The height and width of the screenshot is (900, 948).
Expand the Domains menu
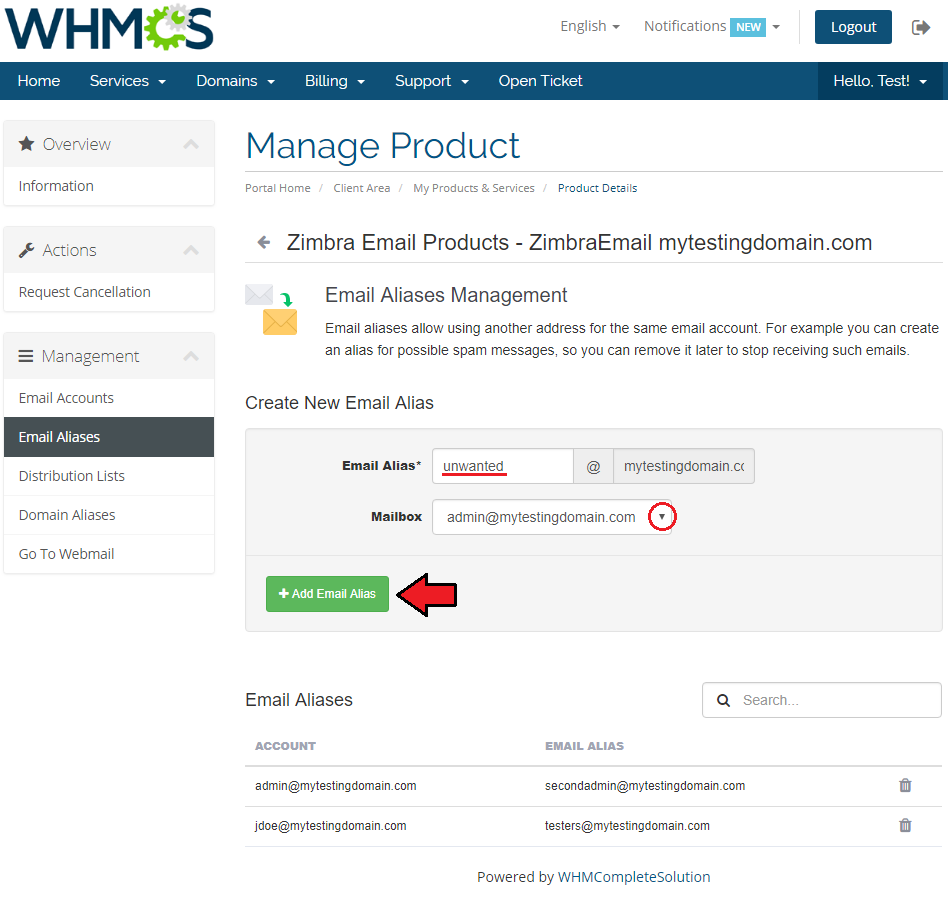pos(235,81)
